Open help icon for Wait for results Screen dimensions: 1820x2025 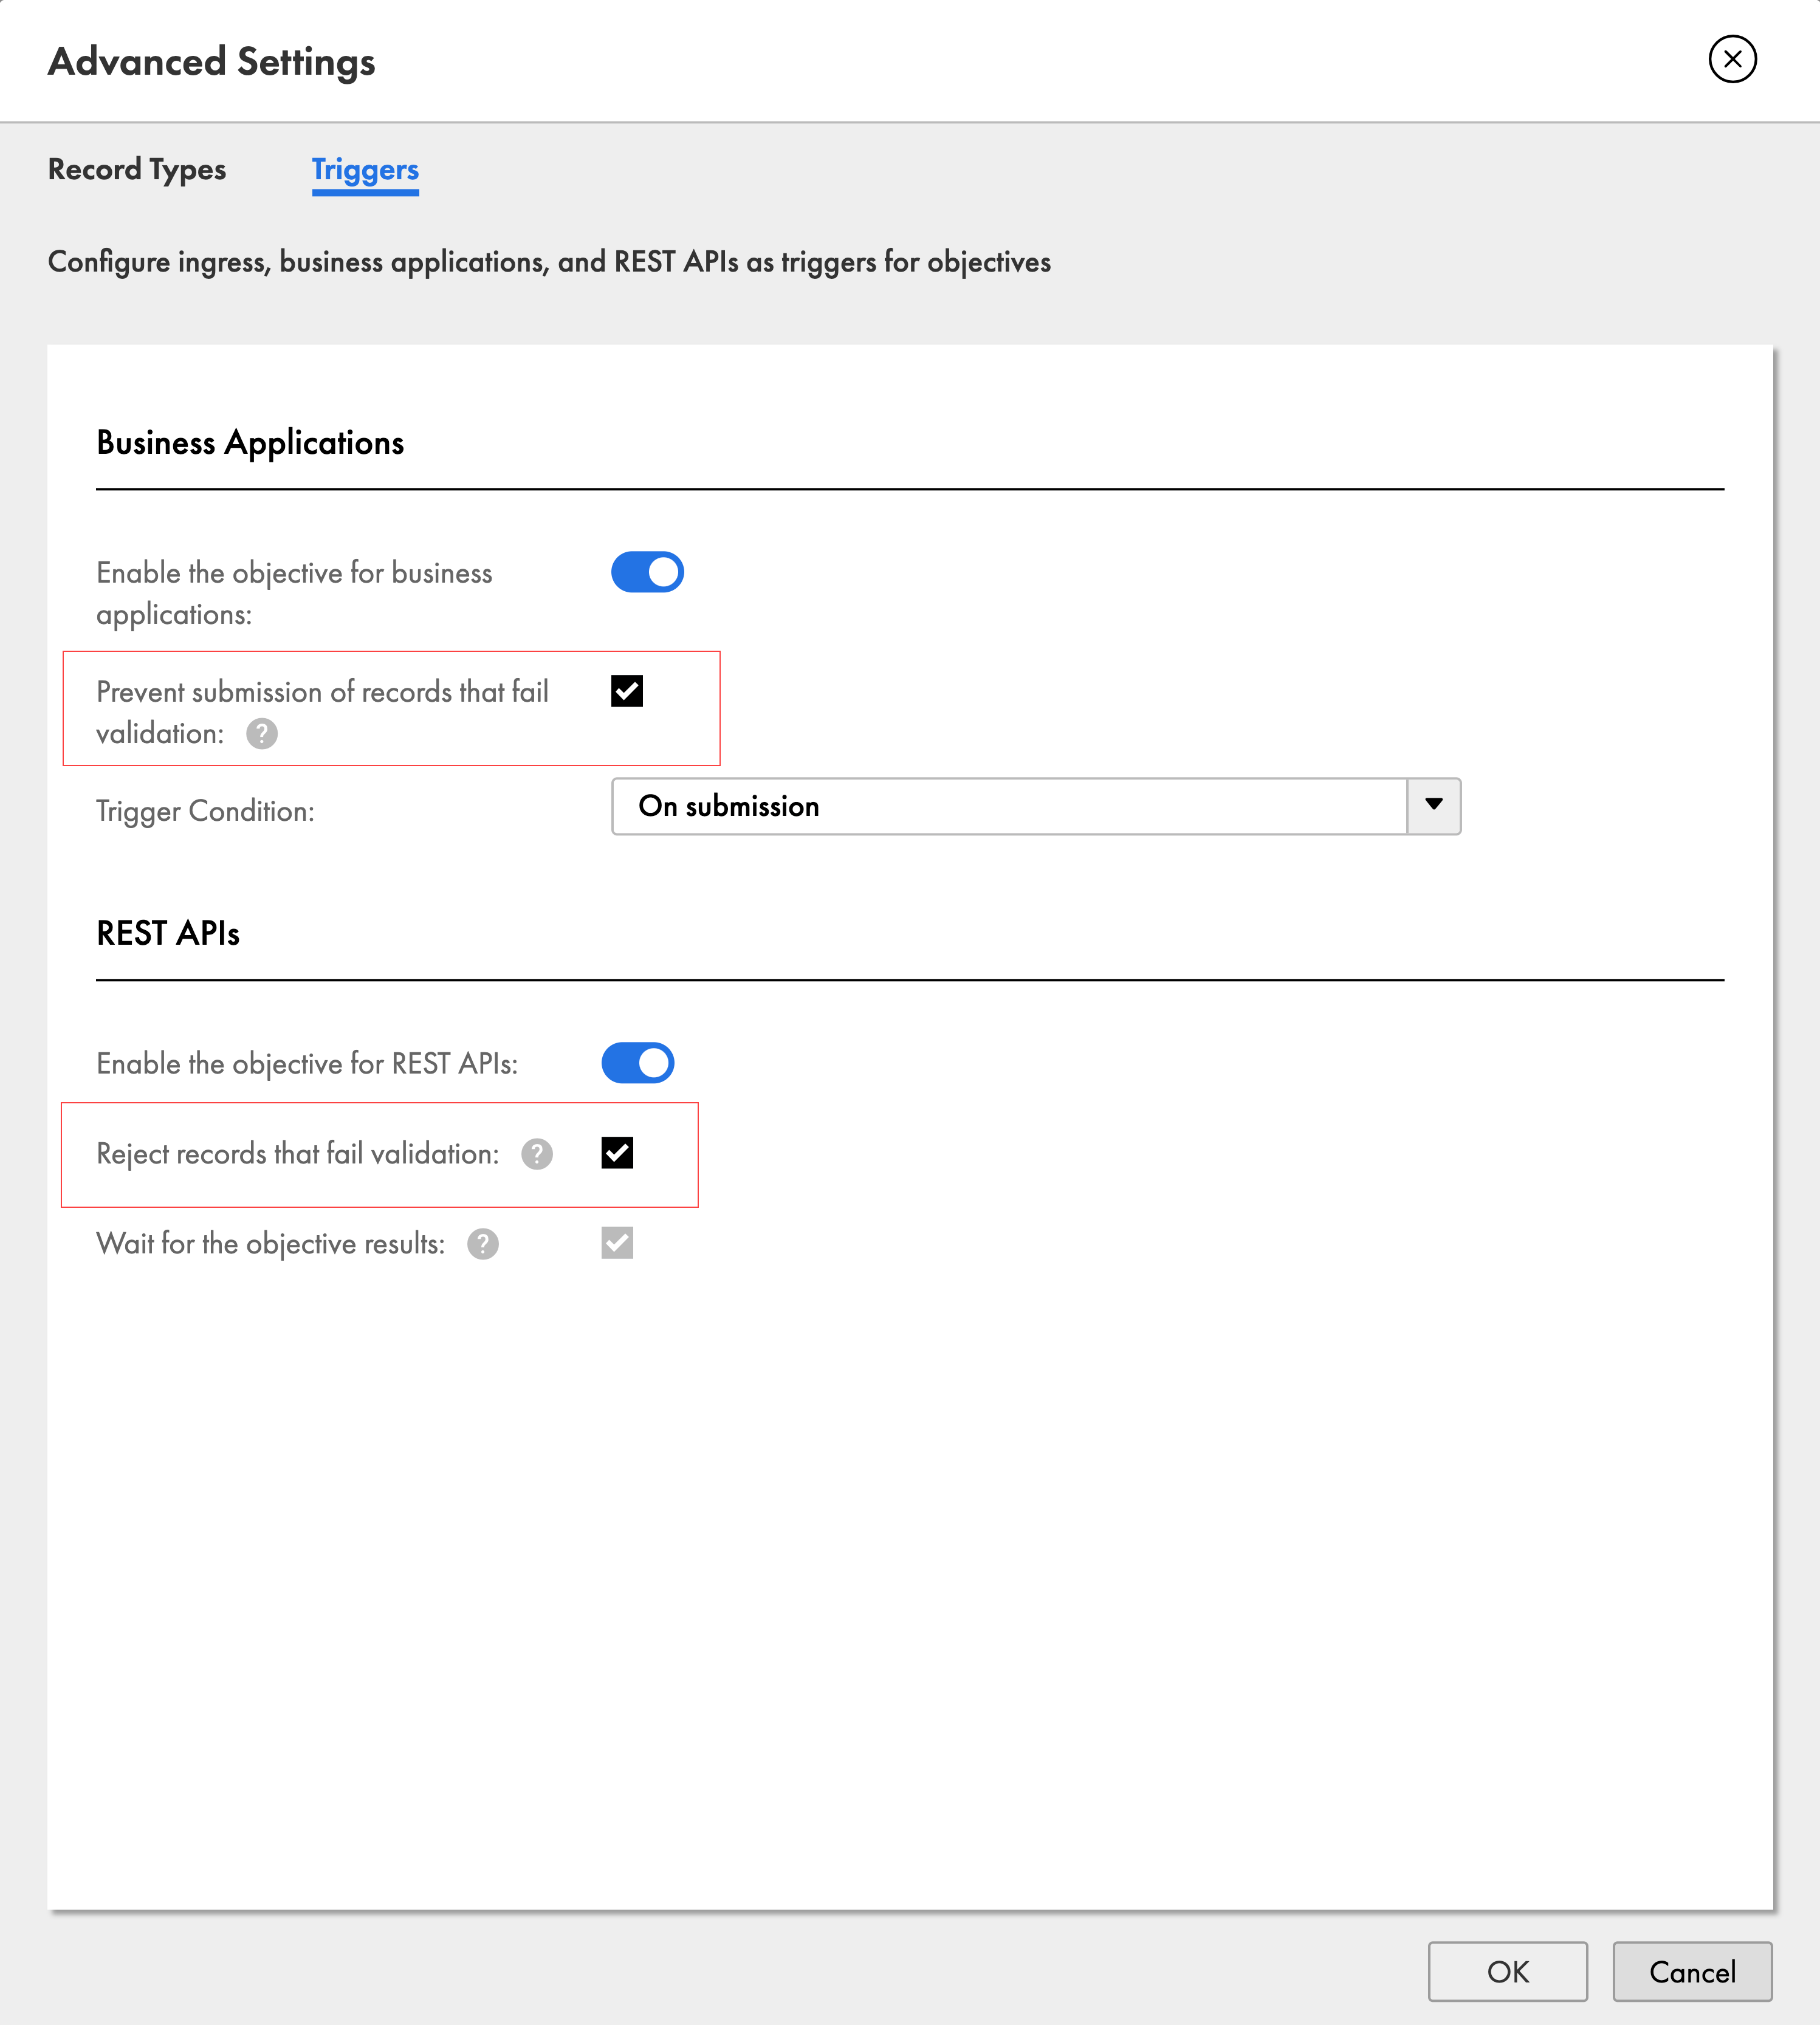[483, 1244]
